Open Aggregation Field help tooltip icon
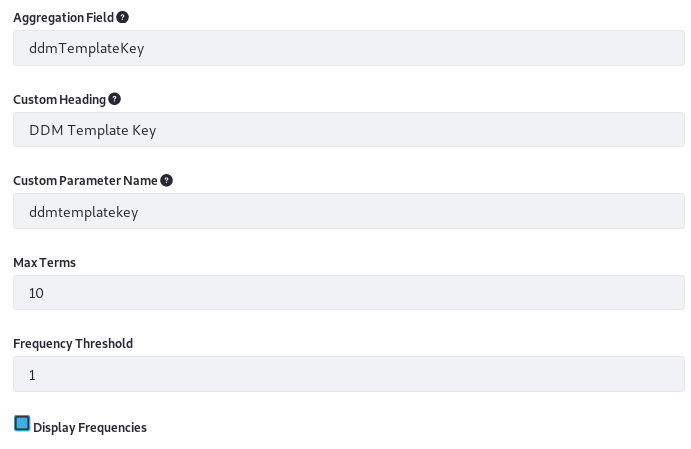This screenshot has width=691, height=449. pyautogui.click(x=123, y=17)
